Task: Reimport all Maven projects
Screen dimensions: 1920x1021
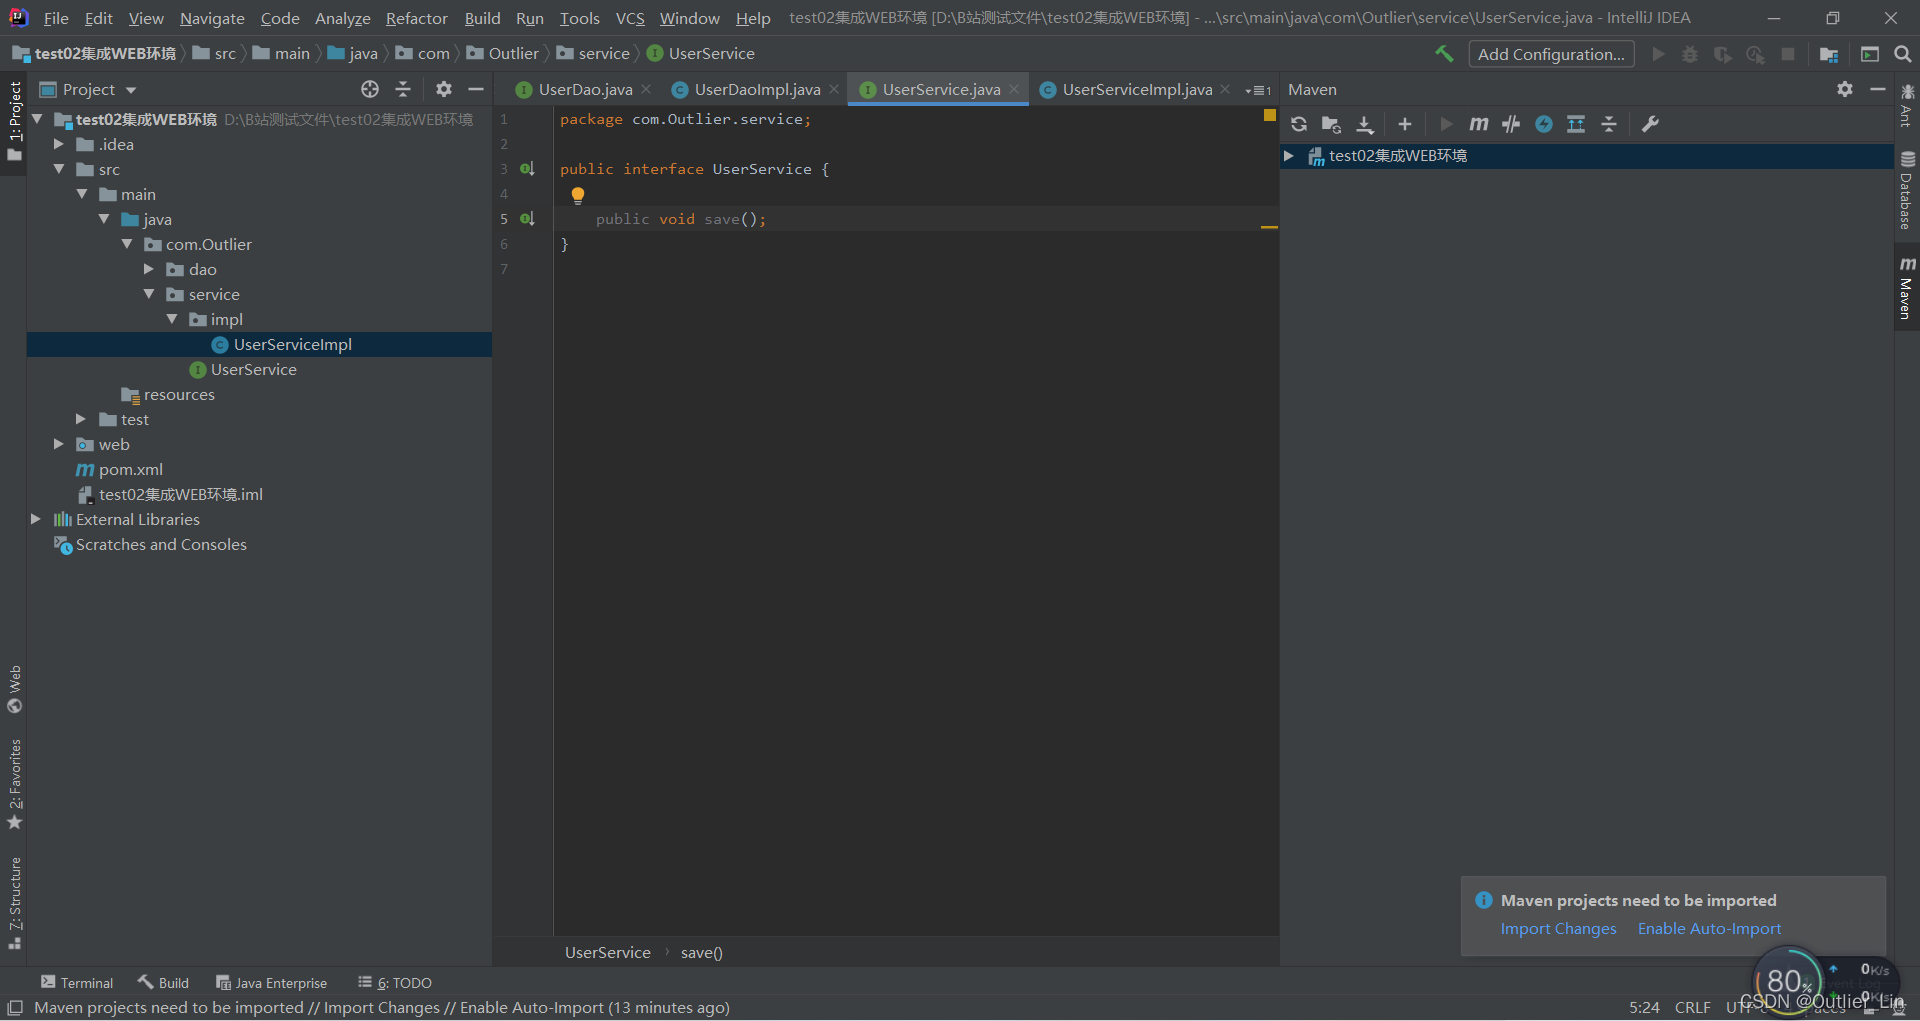Action: [1299, 124]
